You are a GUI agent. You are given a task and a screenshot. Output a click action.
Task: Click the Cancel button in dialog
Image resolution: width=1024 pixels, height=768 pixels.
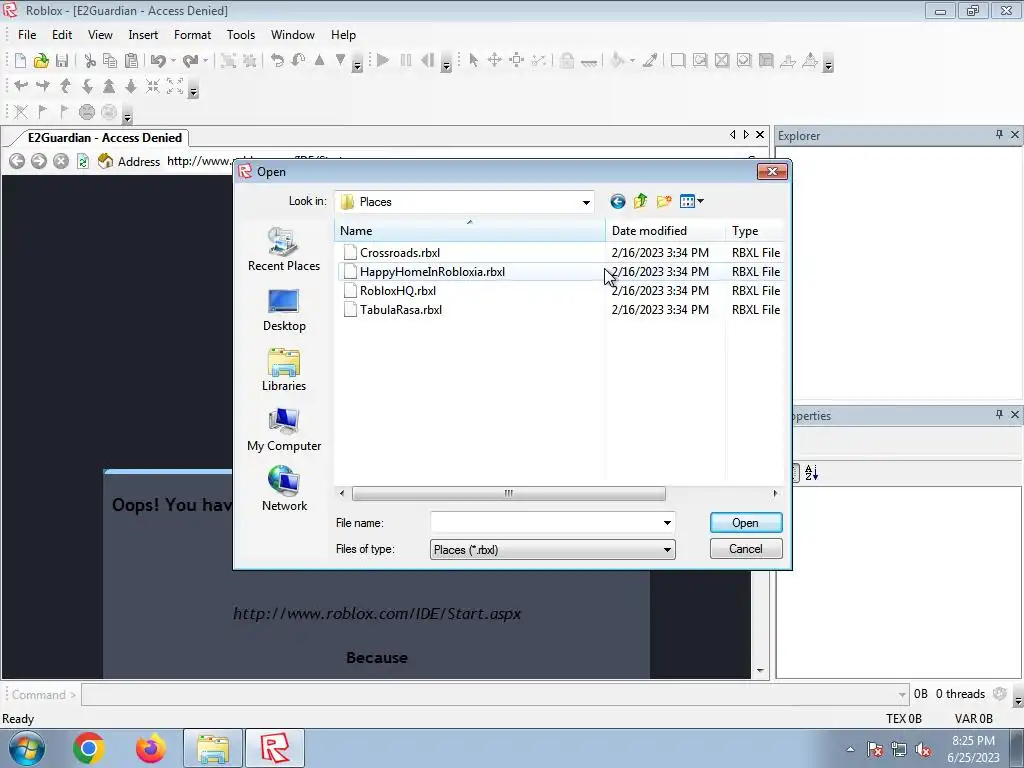point(745,549)
